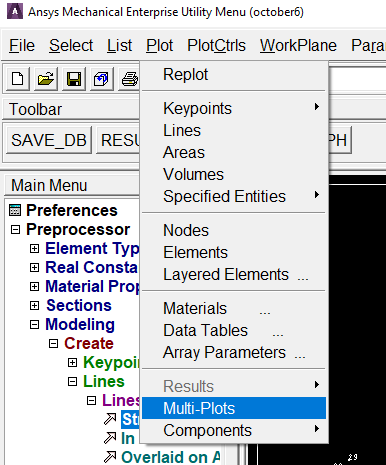Click the Print toolbar icon
This screenshot has width=386, height=465.
click(x=129, y=79)
